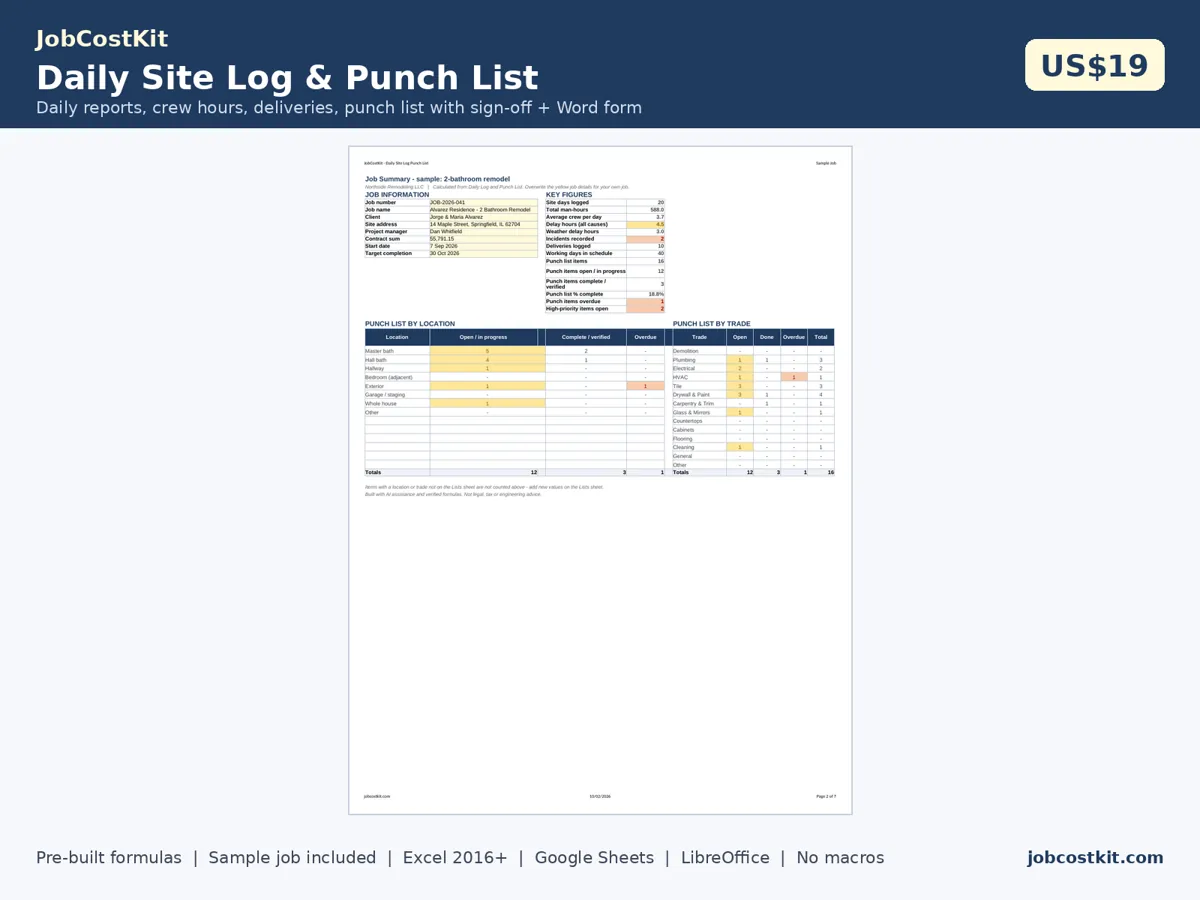
Task: Click the 'Job Summary - sample: 2-bathroom remodel' heading
Action: (437, 179)
